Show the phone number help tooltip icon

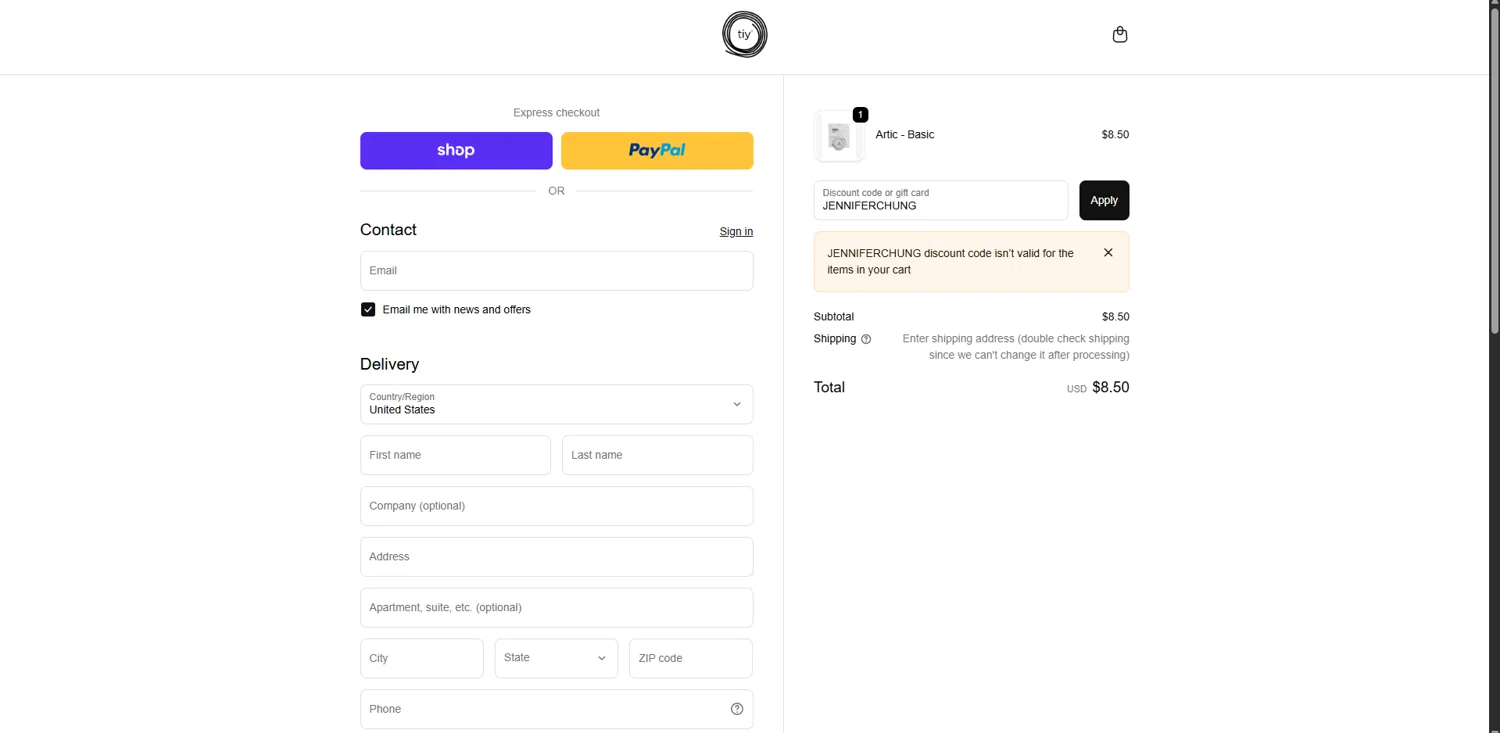[737, 709]
